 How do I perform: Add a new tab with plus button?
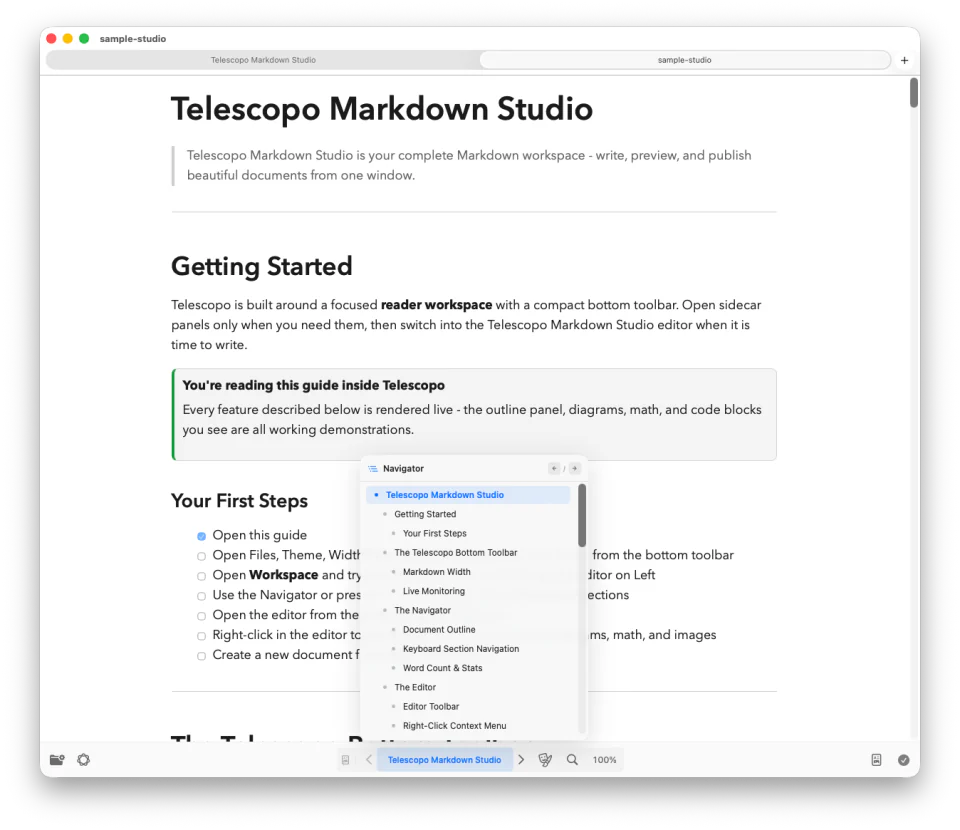pyautogui.click(x=904, y=60)
